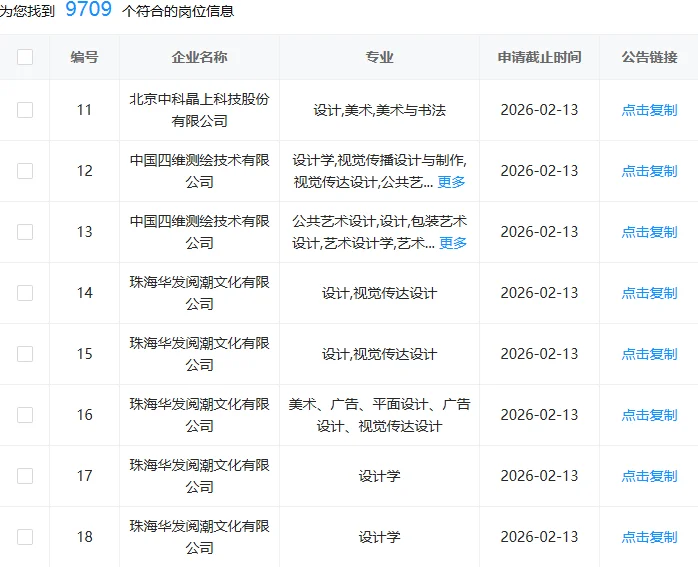This screenshot has height=567, width=698.
Task: Click deadline 2026-02-13 in row 15
Action: (x=539, y=354)
